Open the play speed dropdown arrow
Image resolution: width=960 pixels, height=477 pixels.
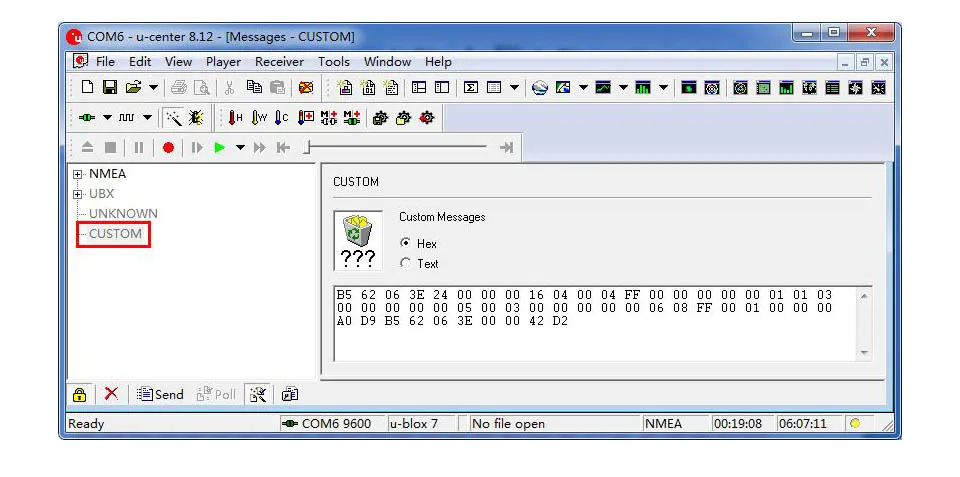click(x=240, y=148)
